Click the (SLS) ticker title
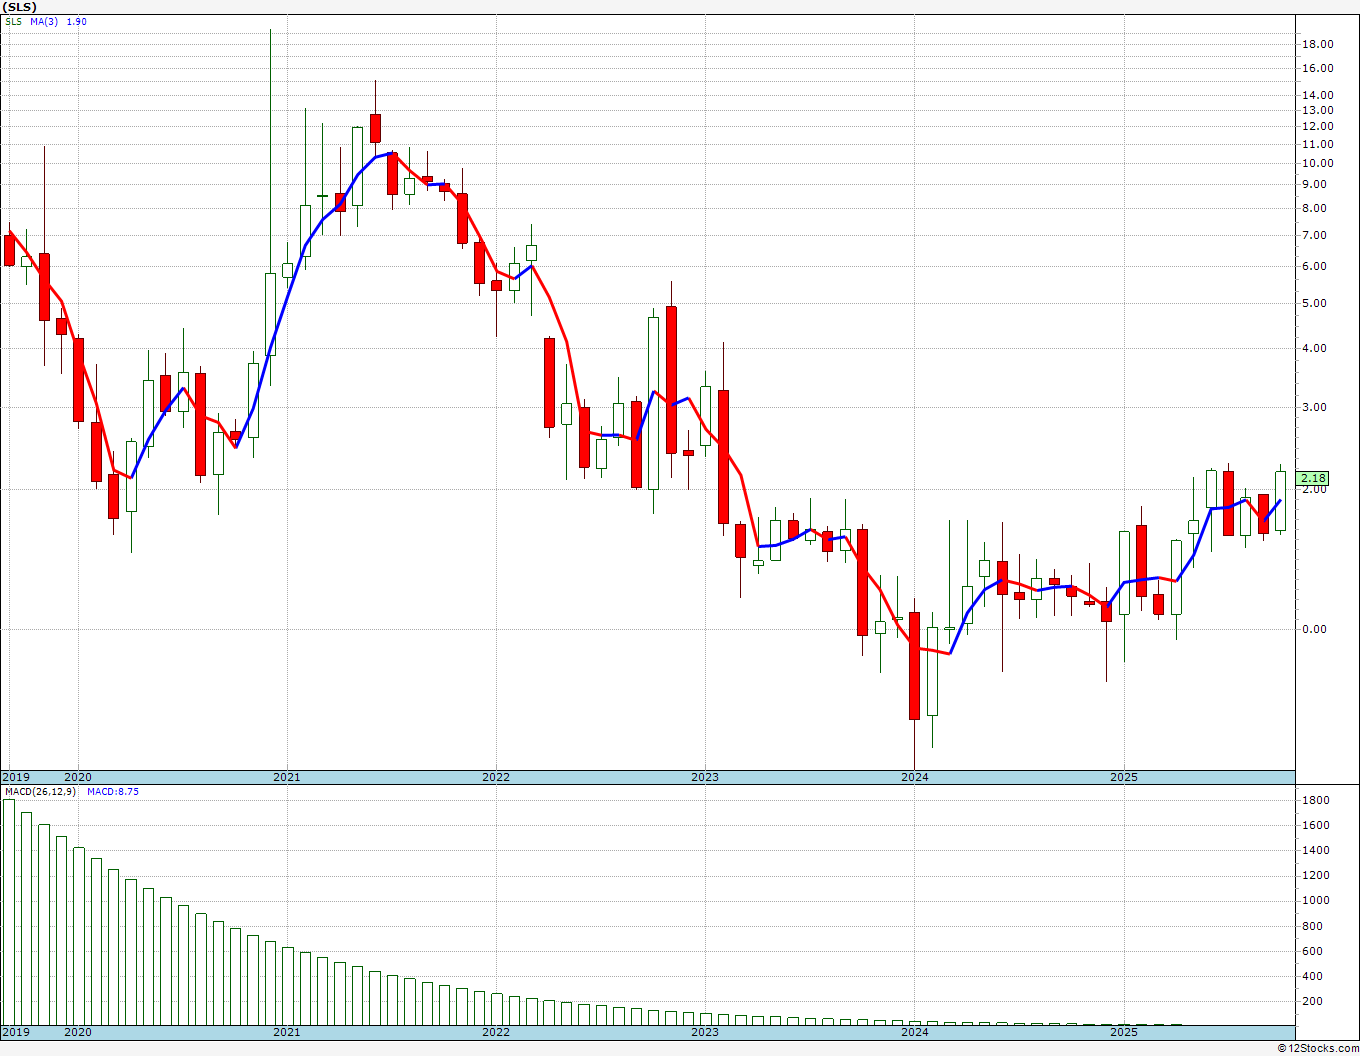 coord(20,7)
